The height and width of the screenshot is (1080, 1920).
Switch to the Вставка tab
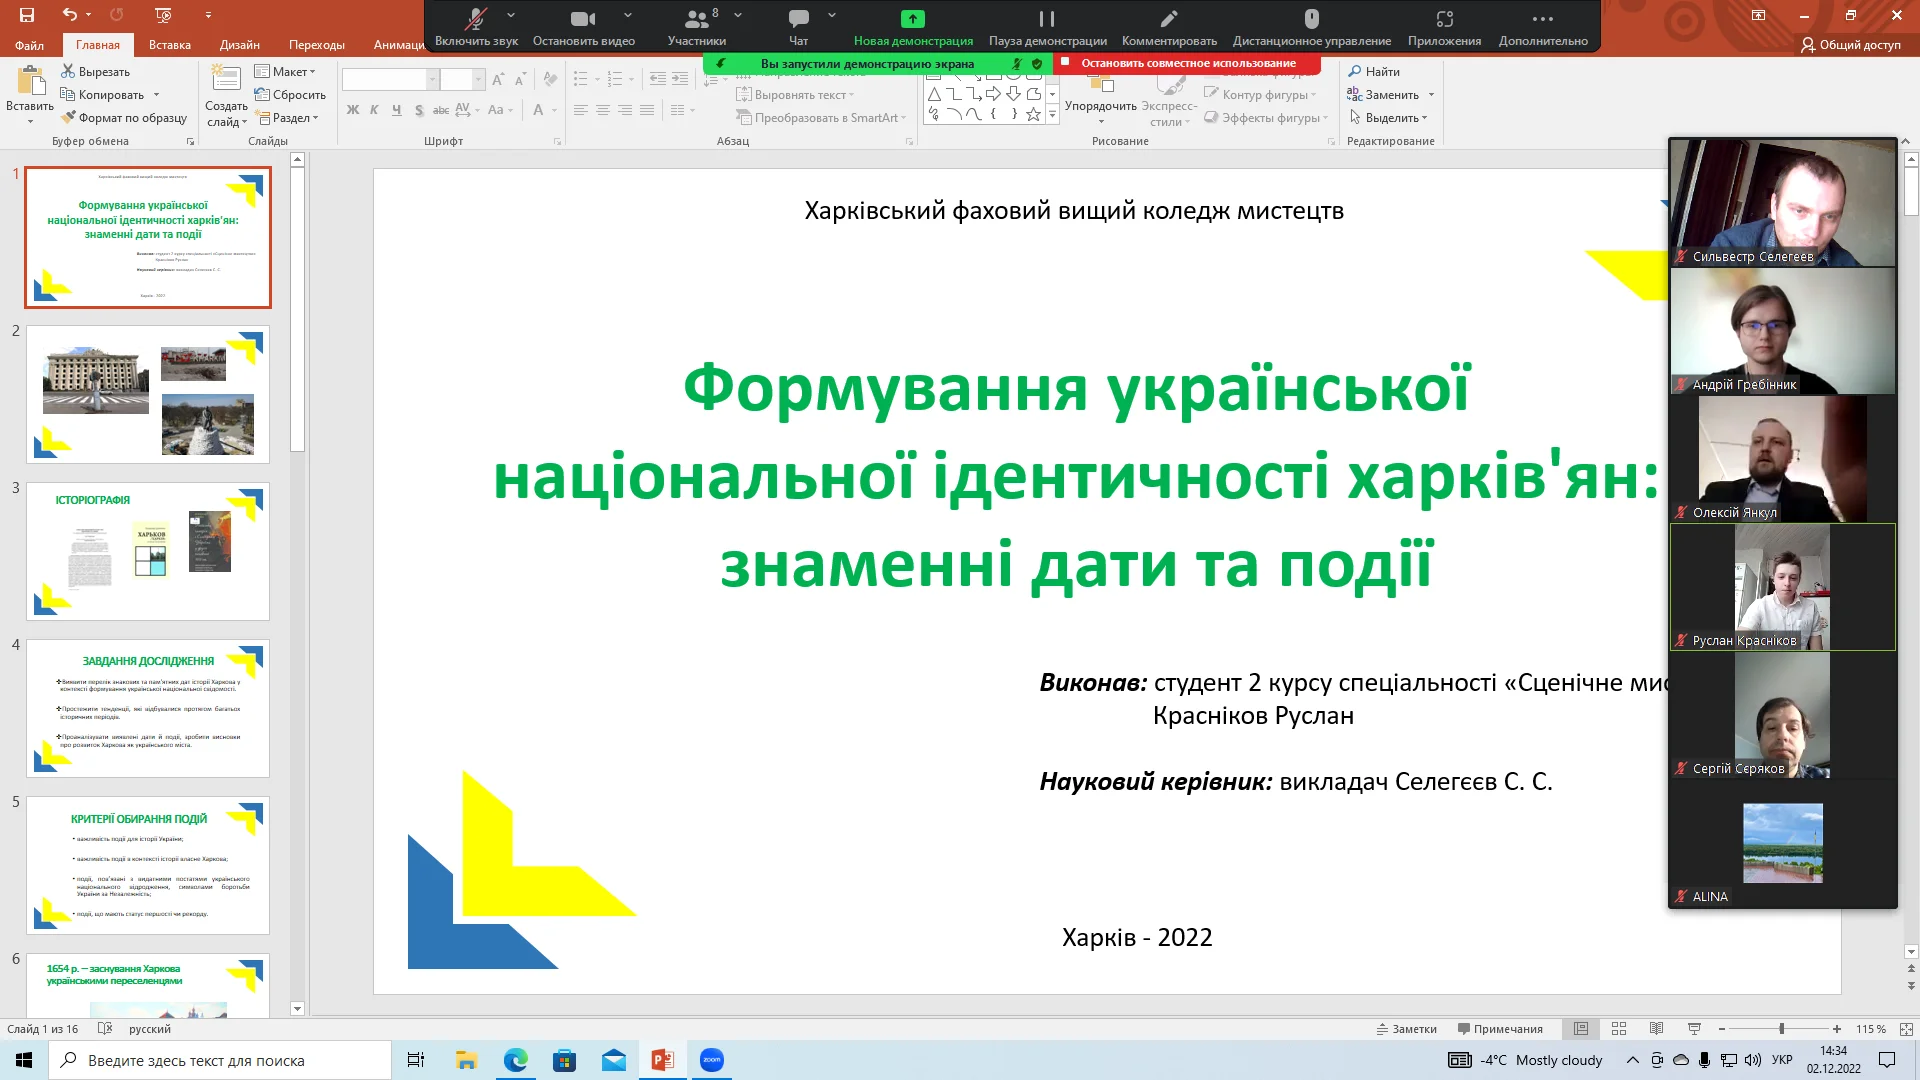tap(170, 45)
